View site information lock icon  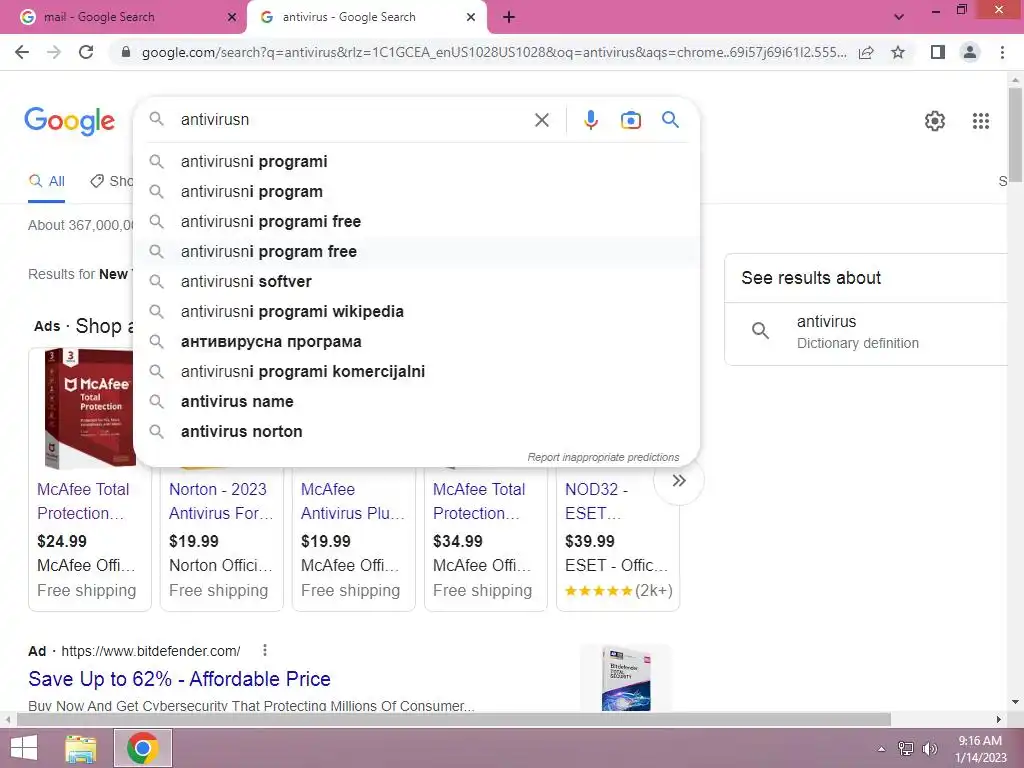coord(125,52)
